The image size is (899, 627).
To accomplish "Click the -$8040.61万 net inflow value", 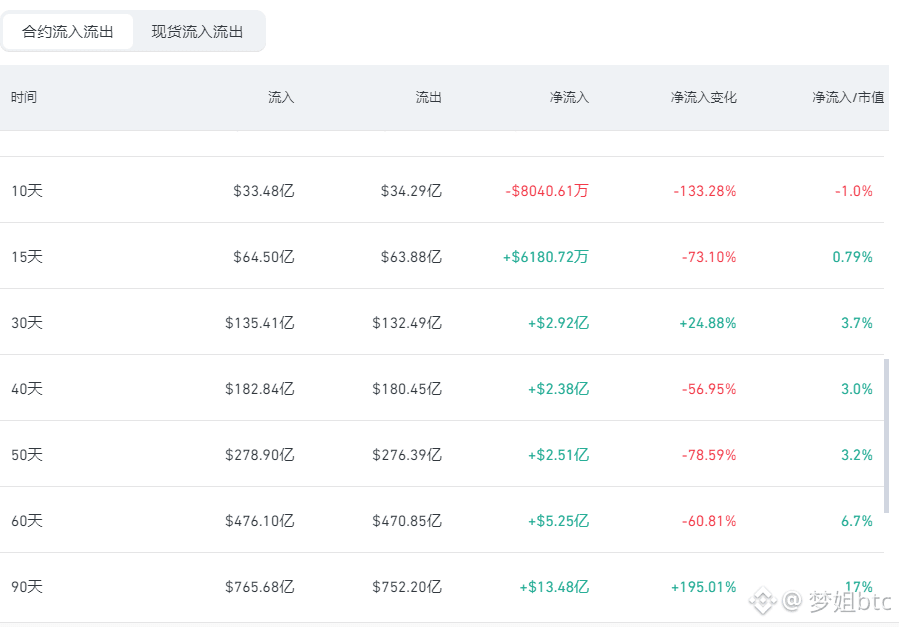I will tap(547, 191).
